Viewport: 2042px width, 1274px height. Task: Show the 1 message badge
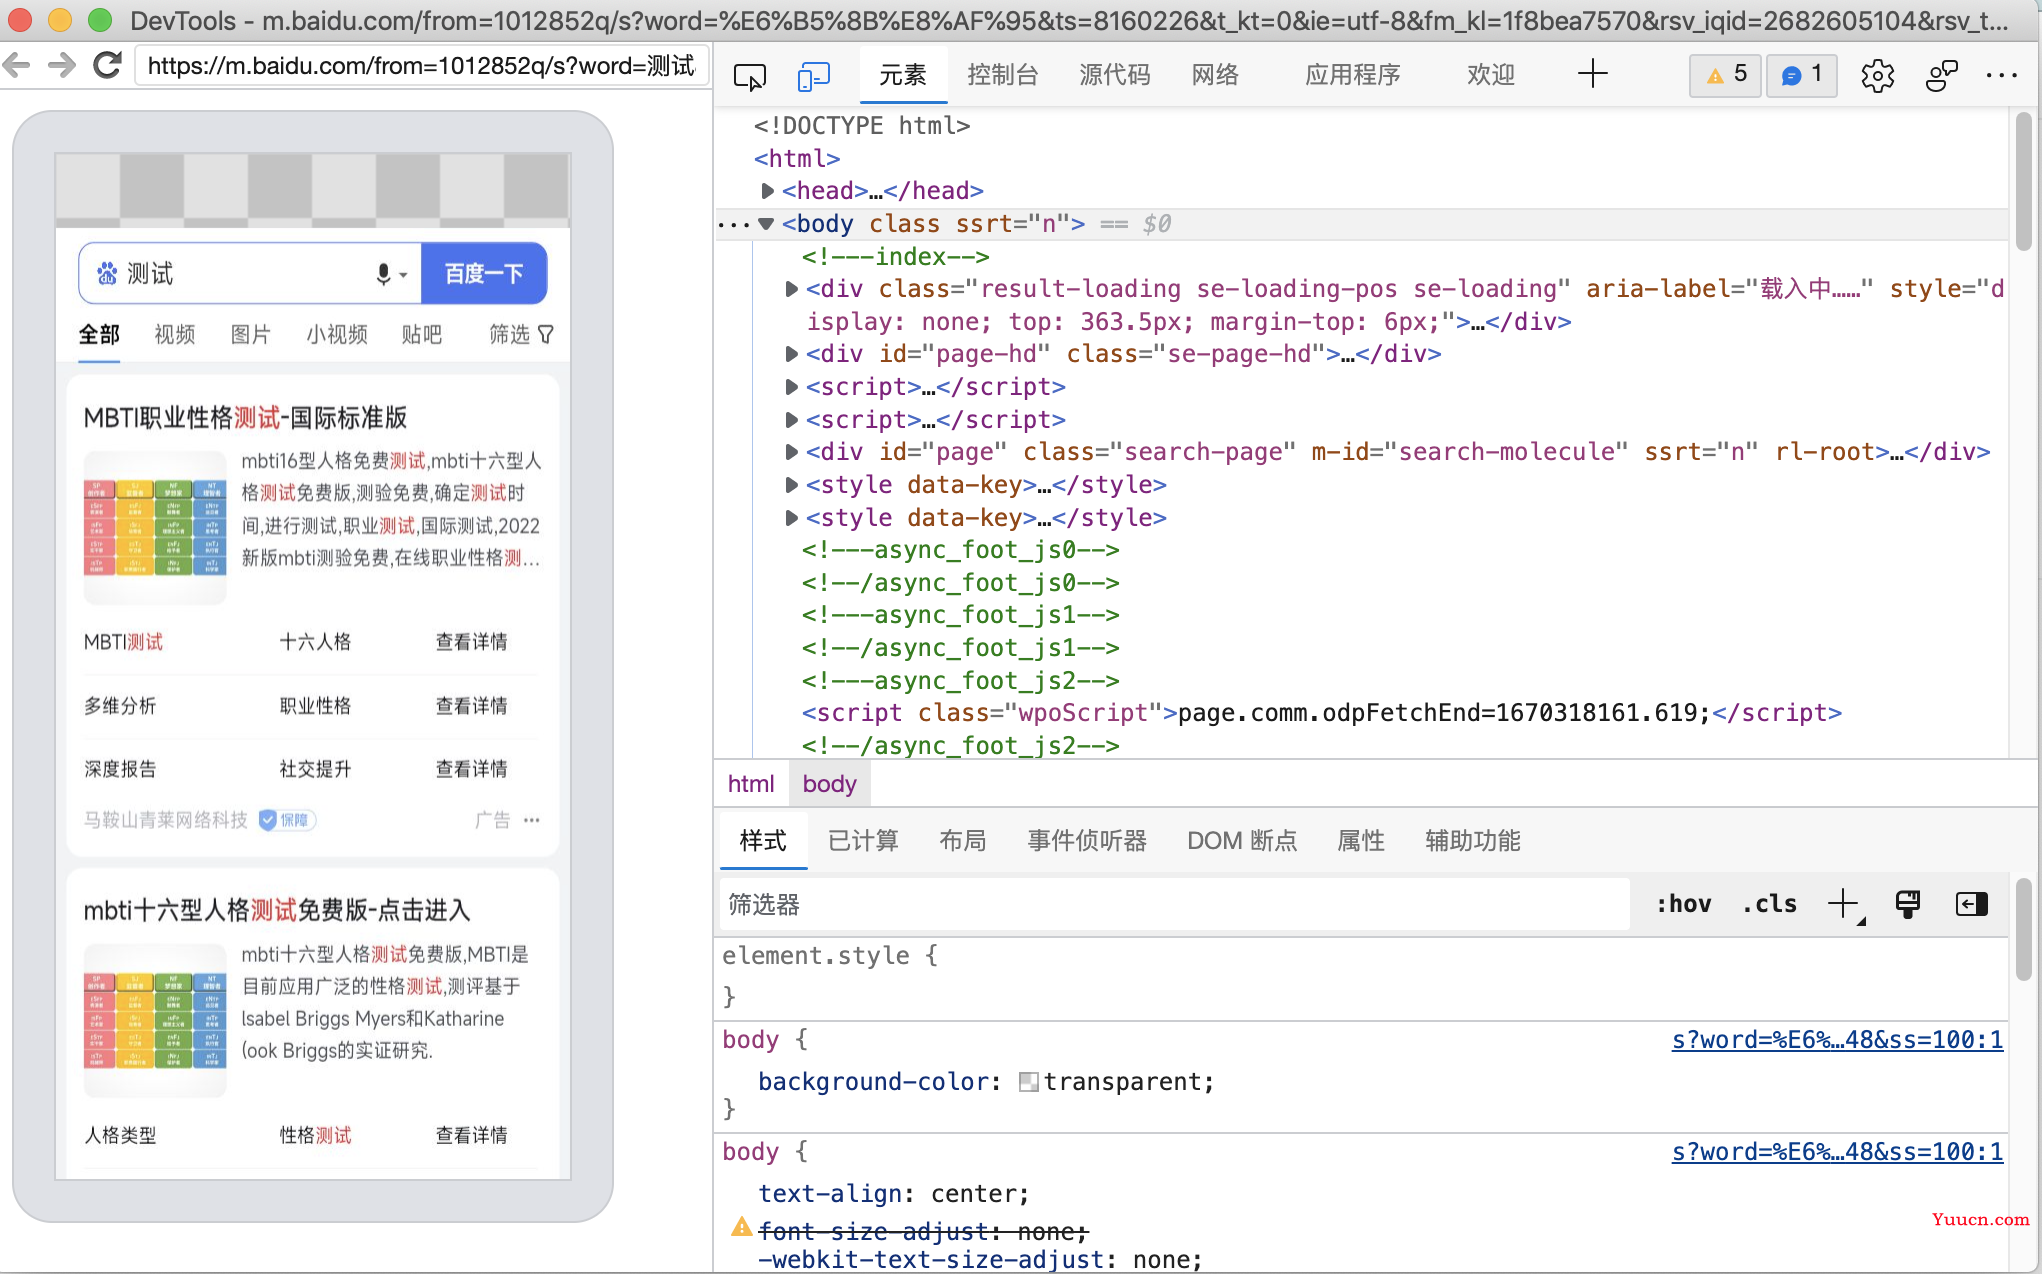coord(1802,75)
